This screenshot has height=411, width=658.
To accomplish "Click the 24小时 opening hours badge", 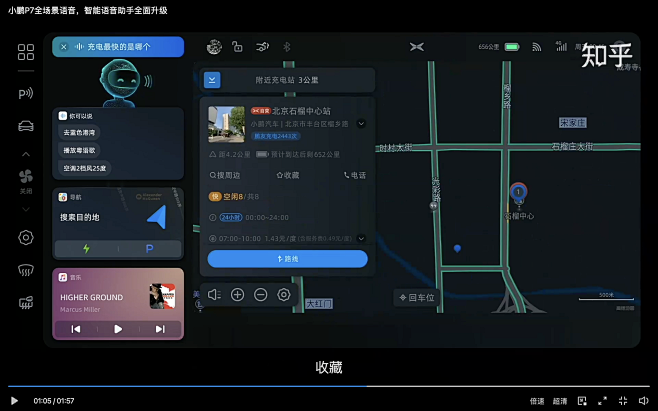I will click(230, 217).
